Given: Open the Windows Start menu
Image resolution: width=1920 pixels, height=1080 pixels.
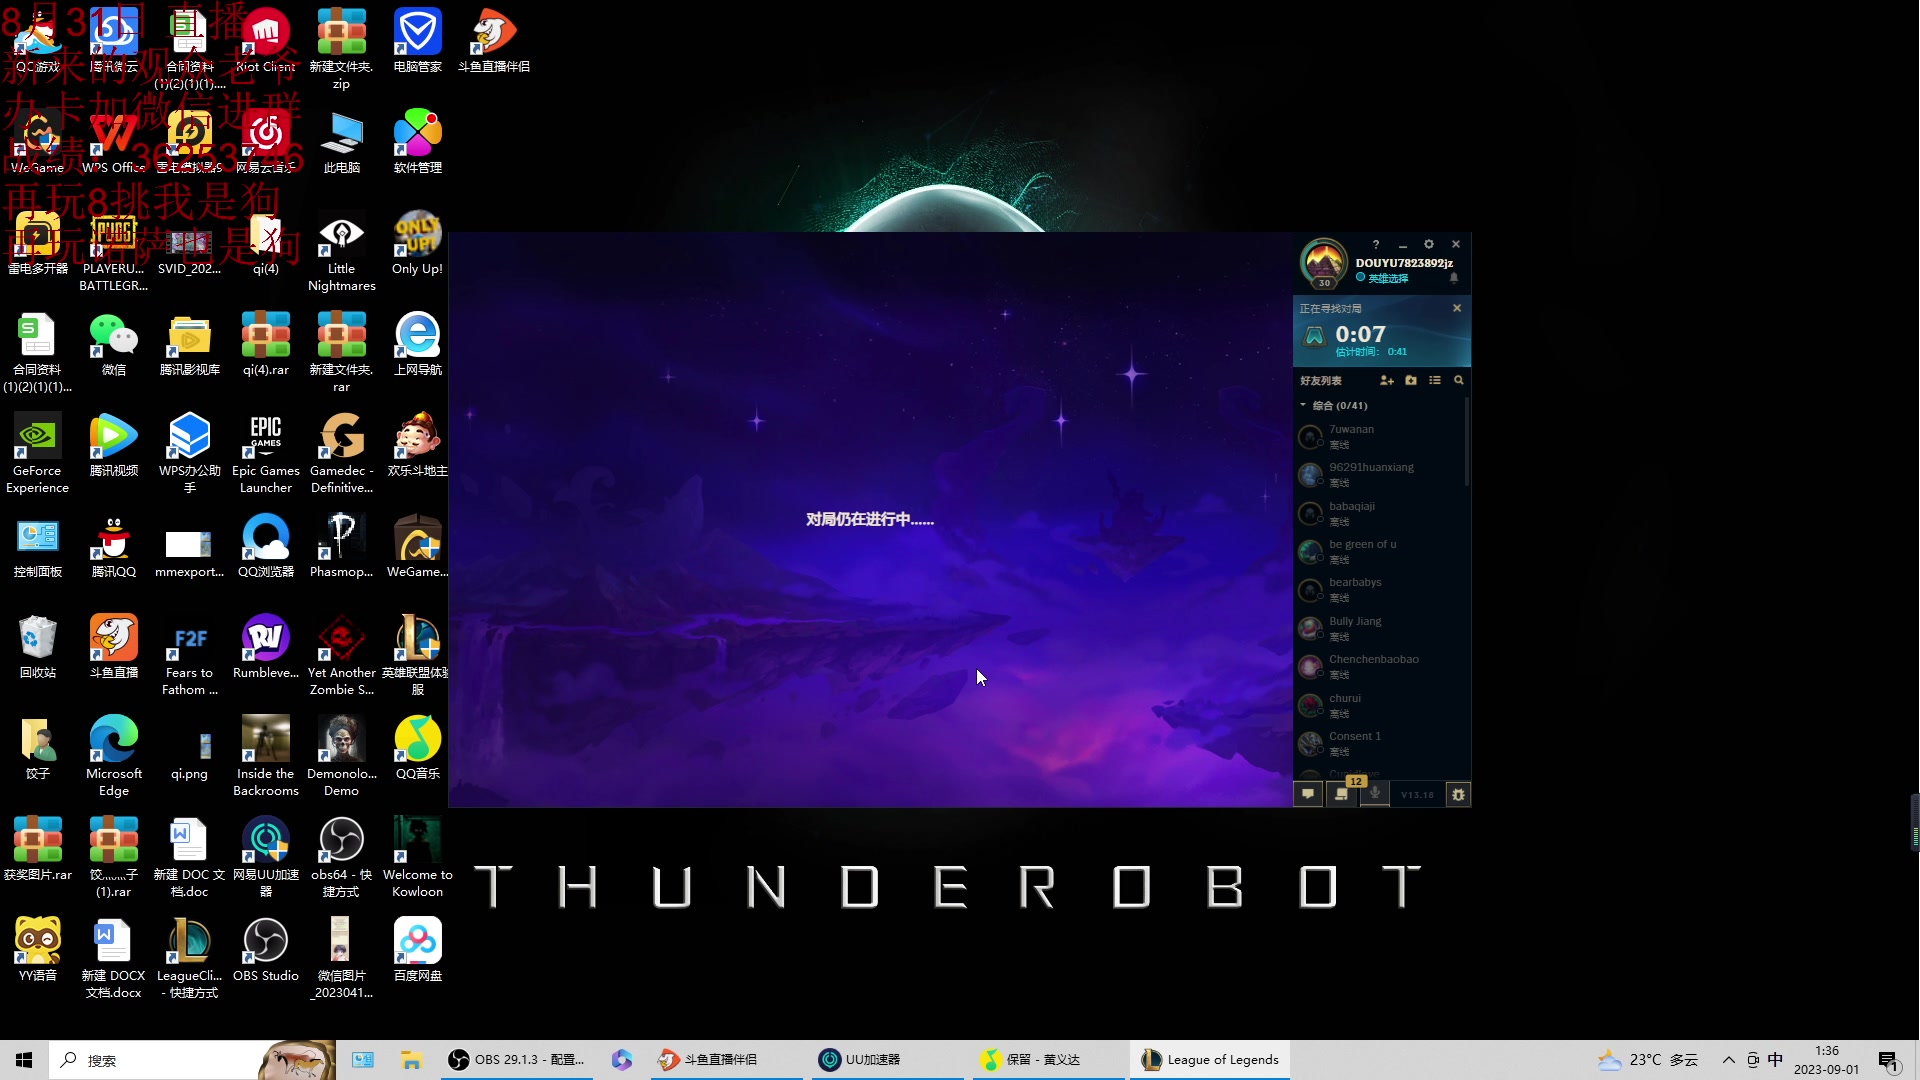Looking at the screenshot, I should click(24, 1060).
